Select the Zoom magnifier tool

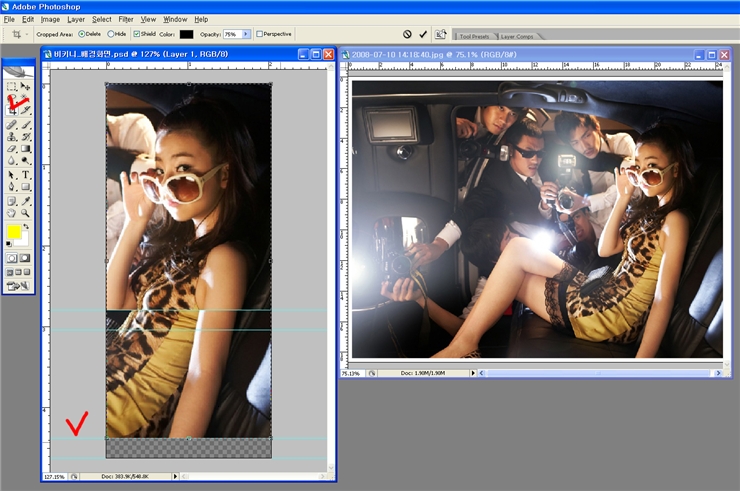[25, 213]
